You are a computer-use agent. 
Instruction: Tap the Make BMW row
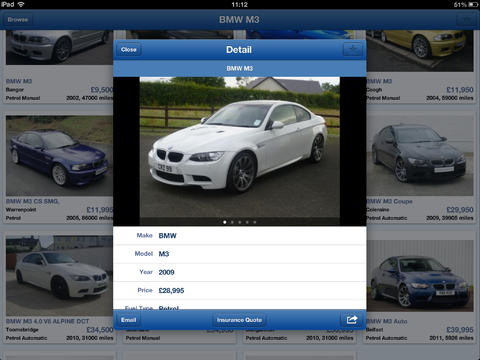click(x=240, y=236)
